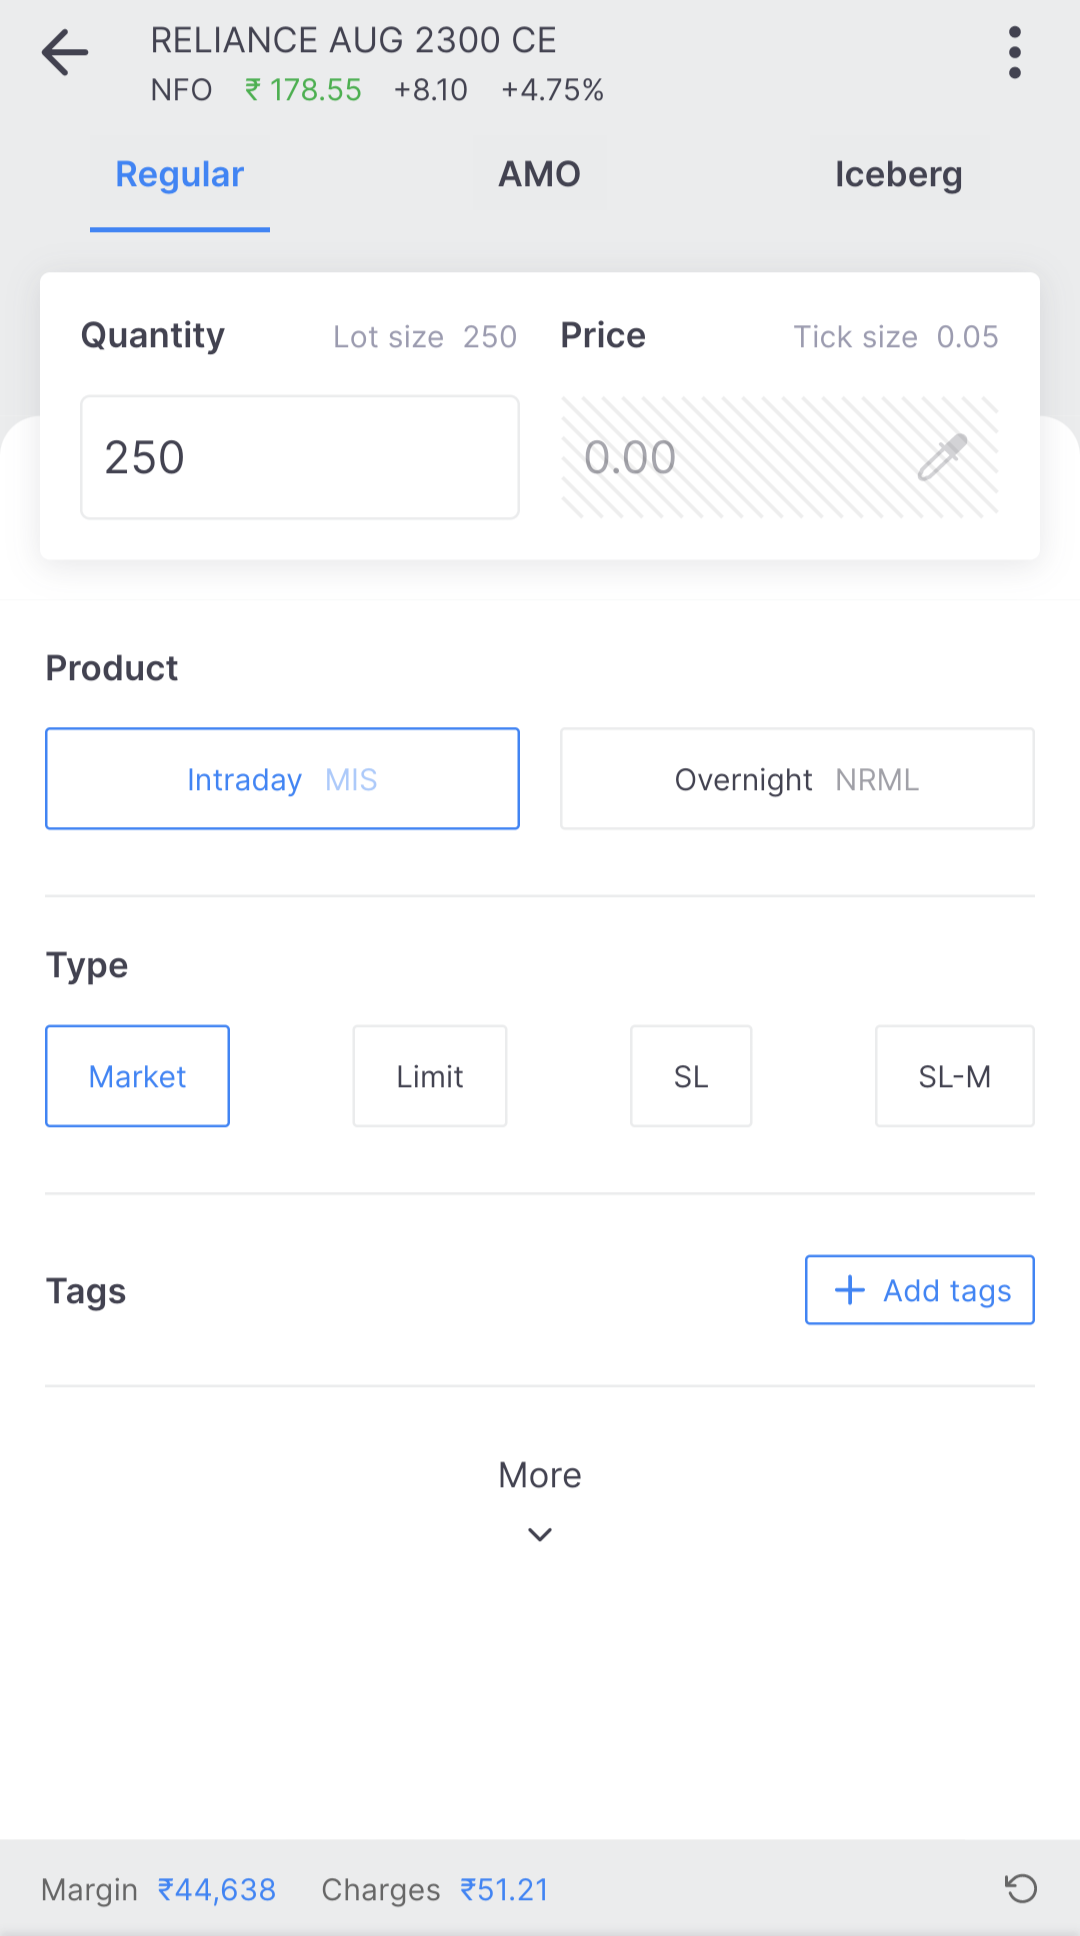This screenshot has height=1936, width=1080.
Task: Choose Limit order type
Action: pyautogui.click(x=430, y=1076)
